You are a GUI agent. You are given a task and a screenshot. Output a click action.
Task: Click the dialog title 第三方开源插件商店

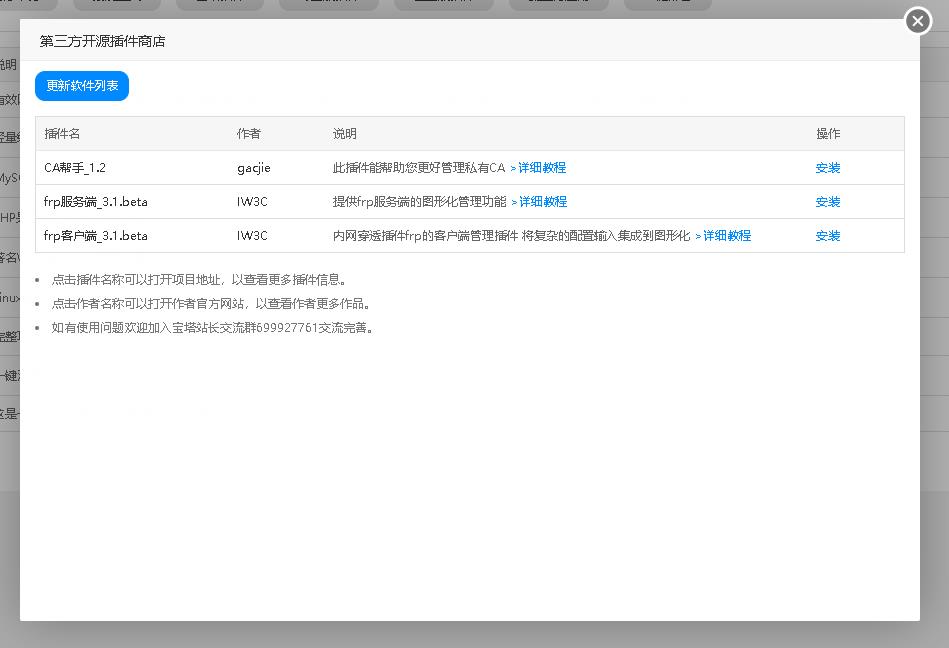tap(102, 41)
